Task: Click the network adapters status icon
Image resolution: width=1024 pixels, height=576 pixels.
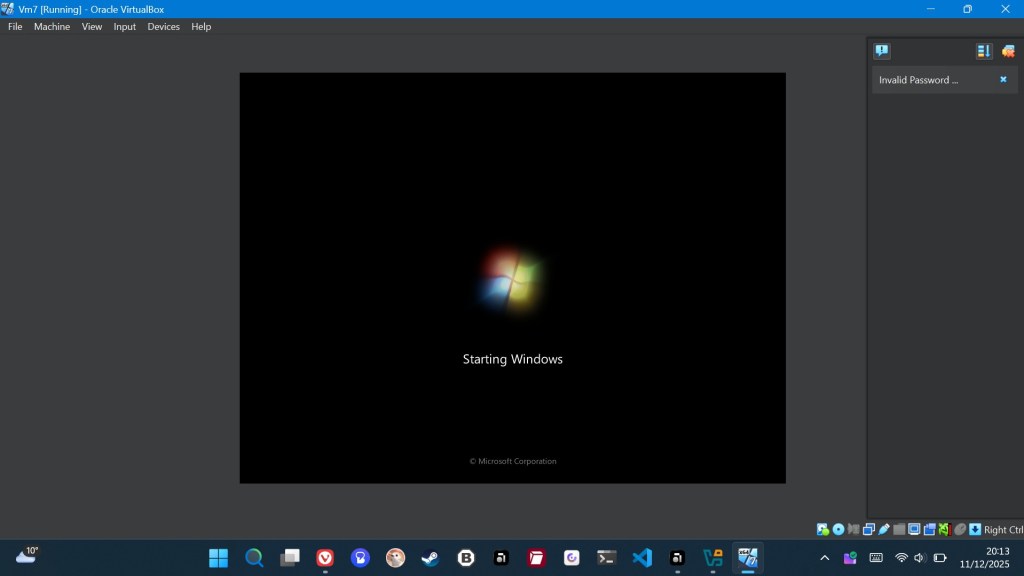Action: click(x=869, y=529)
